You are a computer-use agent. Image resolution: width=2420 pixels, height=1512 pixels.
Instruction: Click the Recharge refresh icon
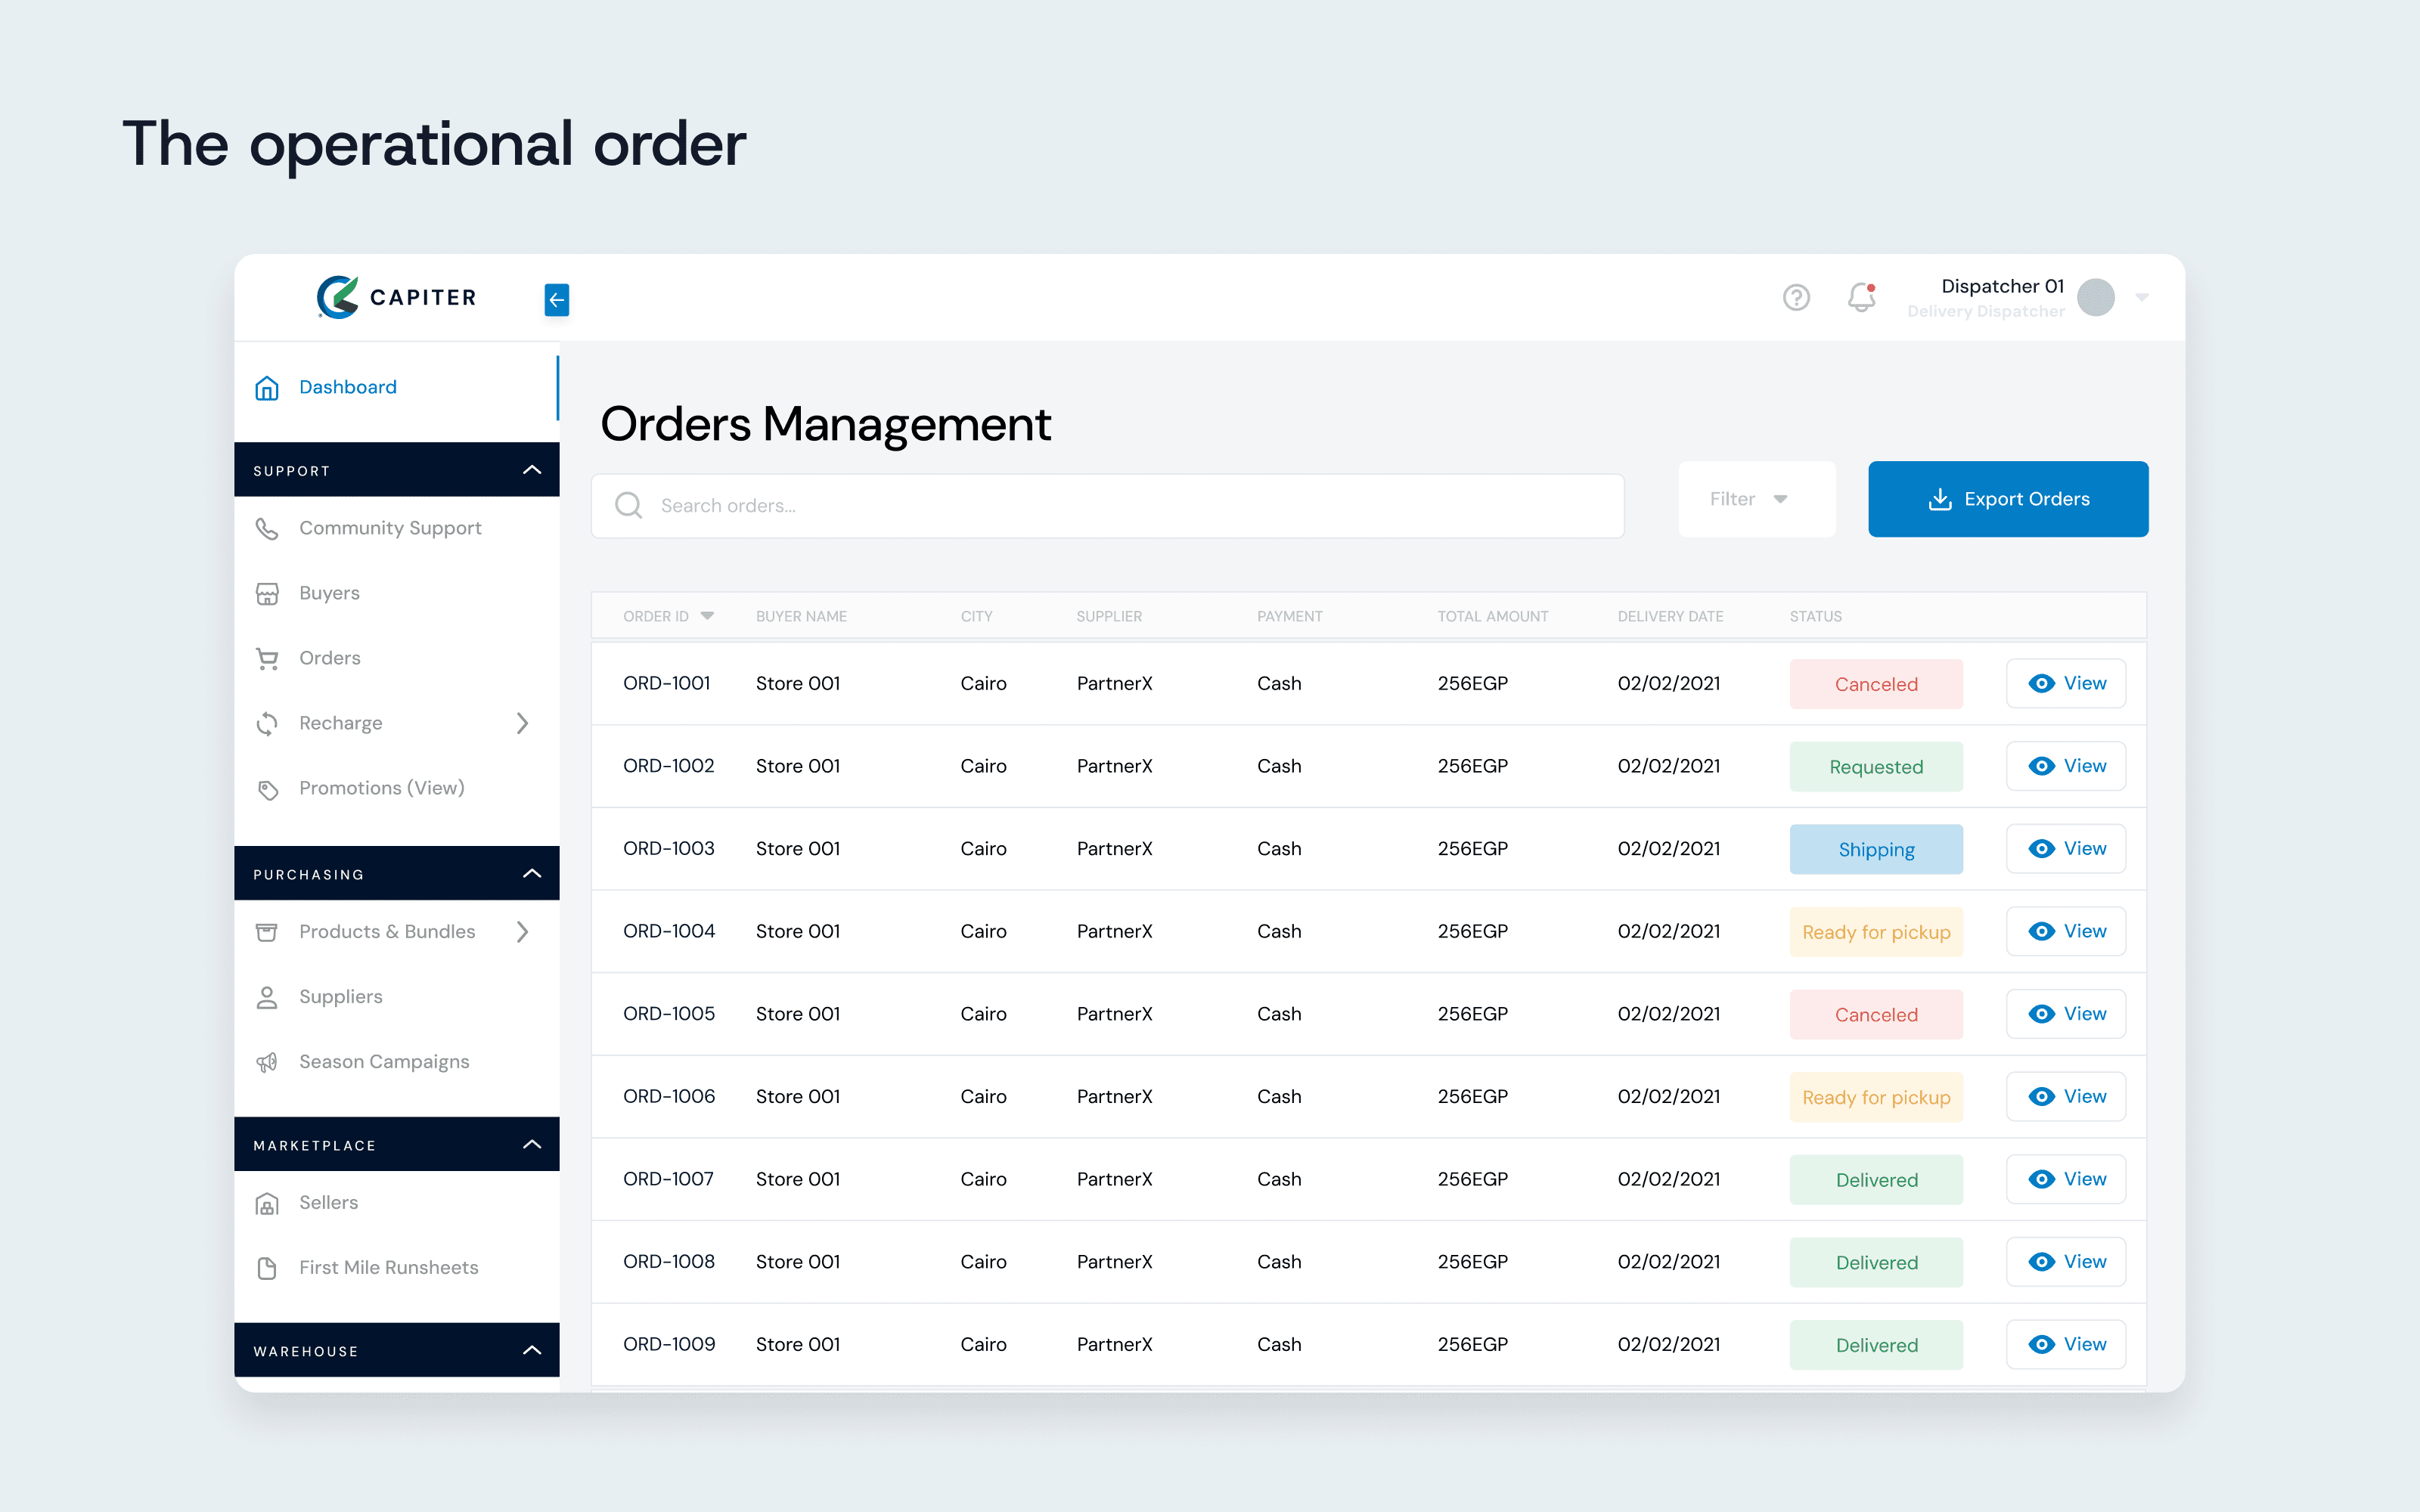[267, 723]
